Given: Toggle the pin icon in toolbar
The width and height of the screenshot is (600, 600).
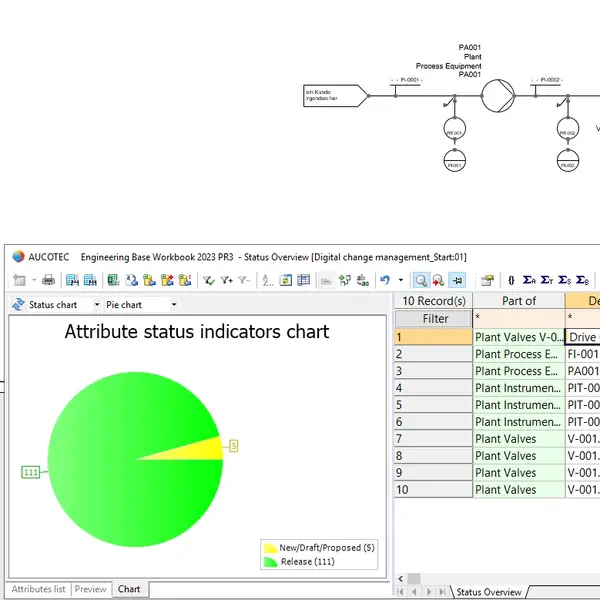Looking at the screenshot, I should coord(457,281).
